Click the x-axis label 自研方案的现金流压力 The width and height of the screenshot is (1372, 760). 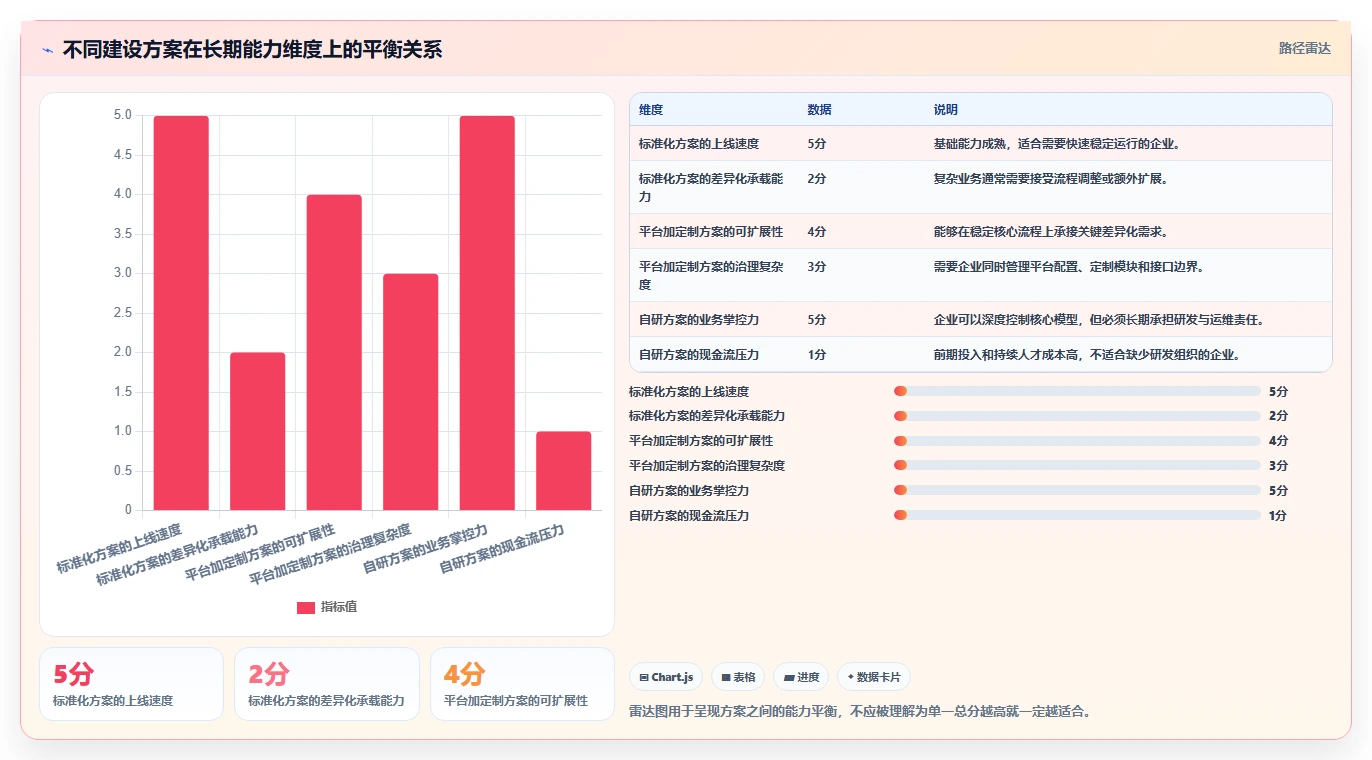pos(502,549)
